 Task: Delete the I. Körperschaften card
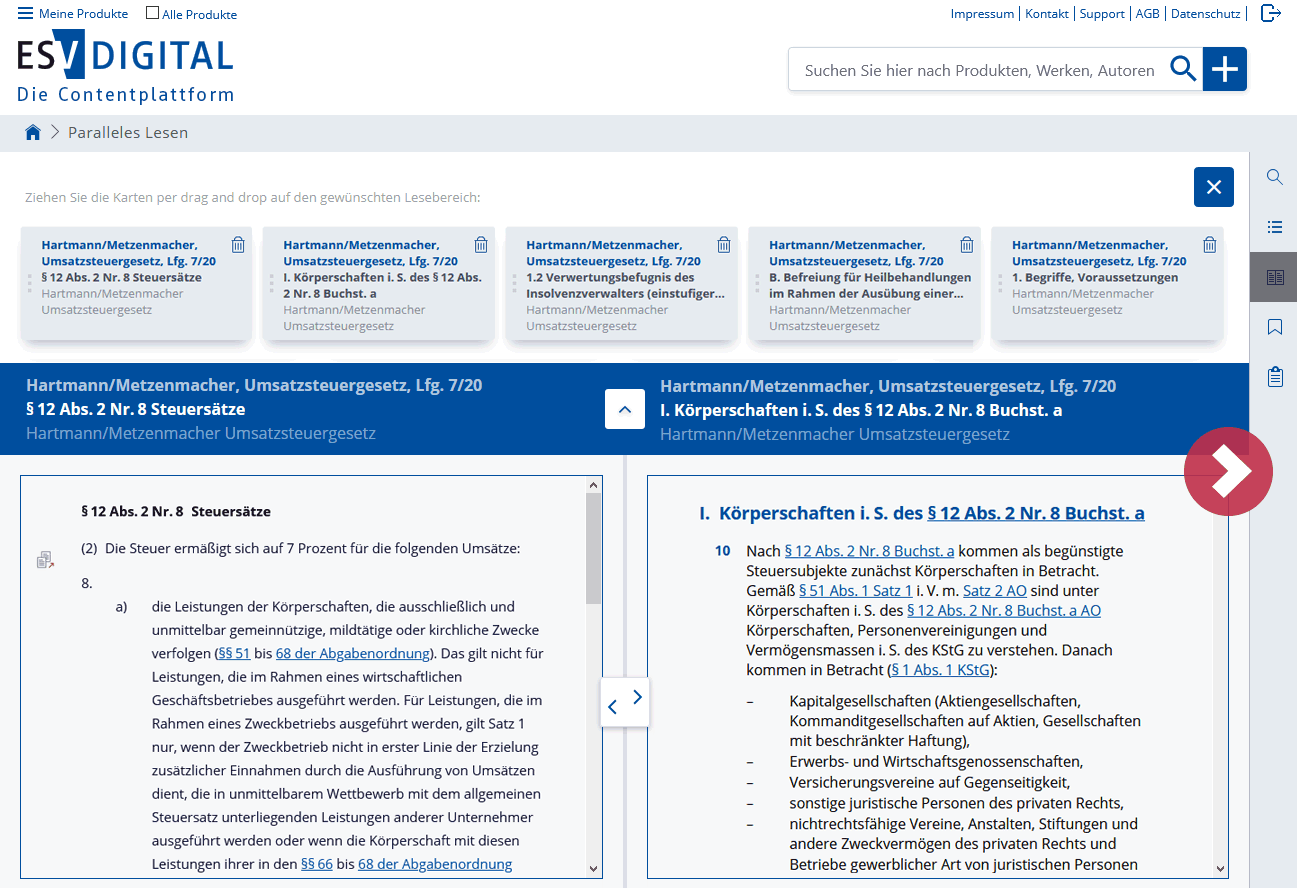coord(481,245)
